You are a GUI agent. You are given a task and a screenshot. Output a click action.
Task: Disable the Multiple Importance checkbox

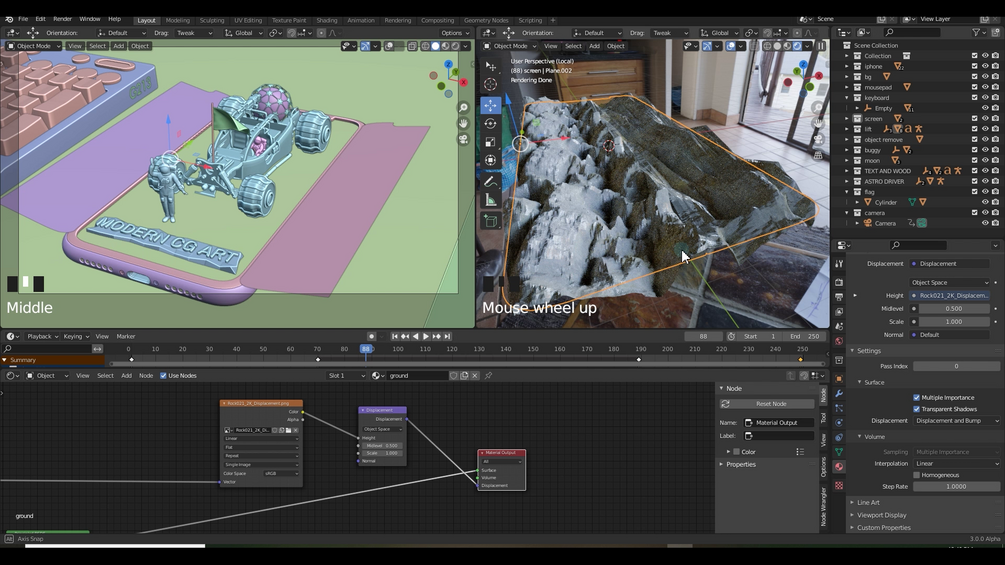coord(916,397)
